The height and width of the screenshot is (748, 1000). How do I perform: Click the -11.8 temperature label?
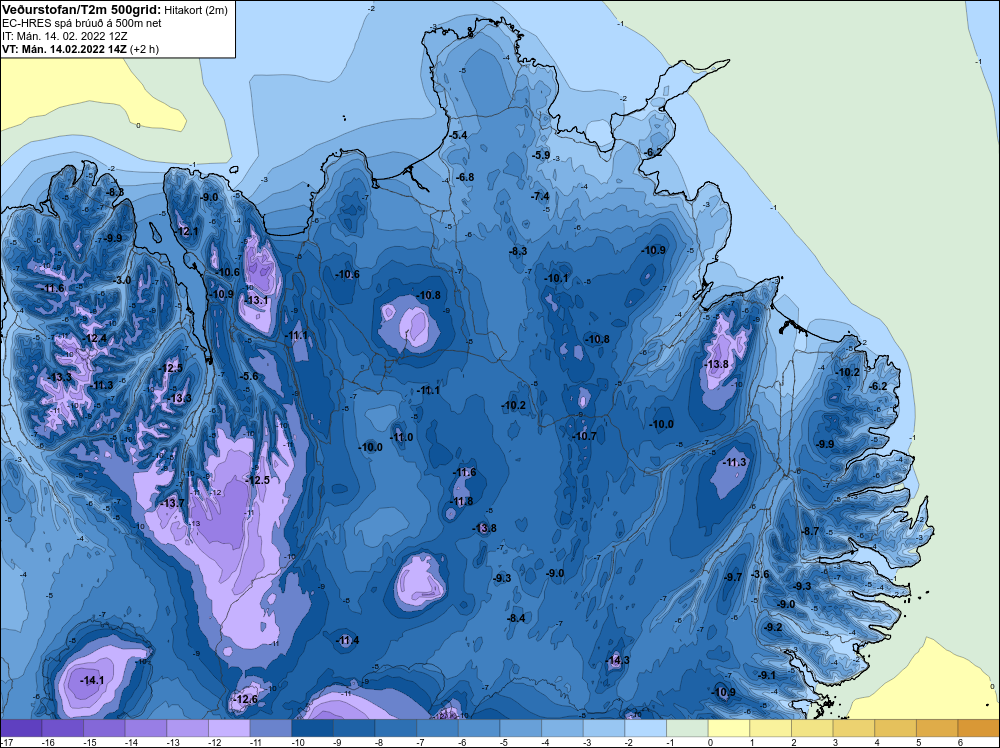[462, 501]
